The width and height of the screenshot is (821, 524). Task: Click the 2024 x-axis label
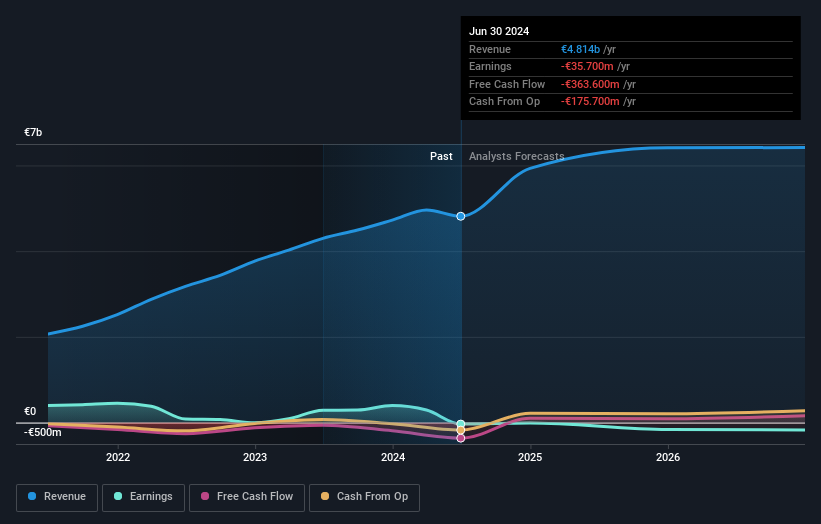coord(393,457)
